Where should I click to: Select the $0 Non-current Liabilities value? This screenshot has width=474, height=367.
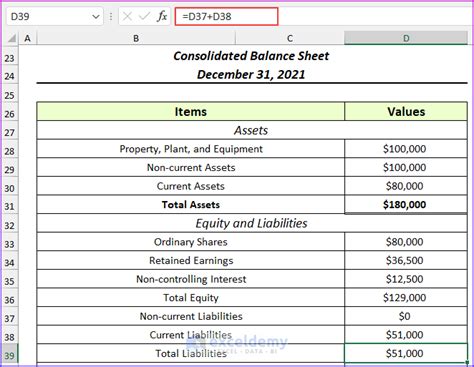click(x=406, y=316)
